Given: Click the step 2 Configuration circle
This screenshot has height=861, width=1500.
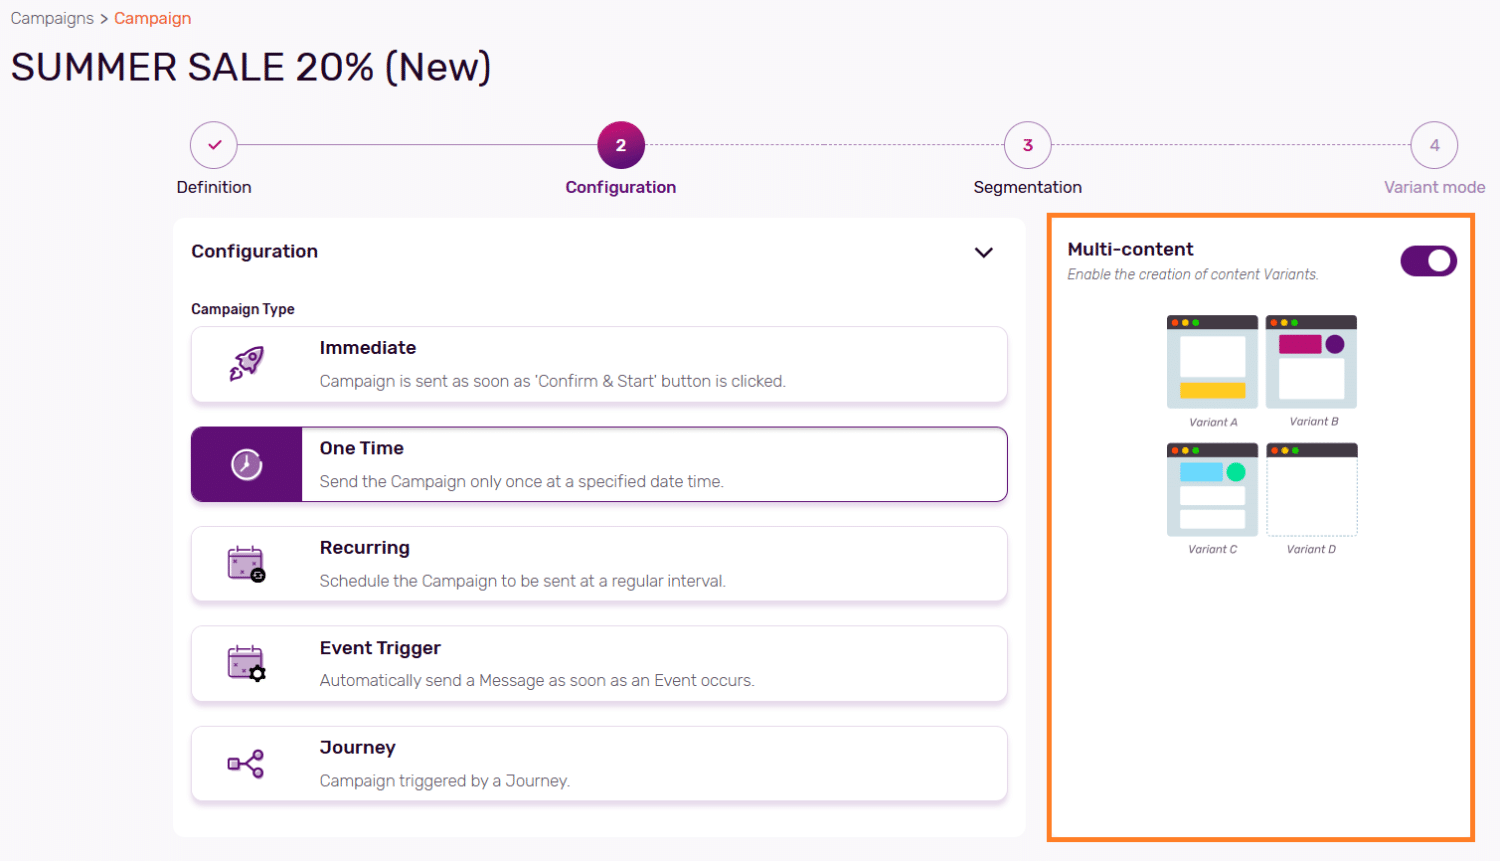Looking at the screenshot, I should (x=621, y=146).
